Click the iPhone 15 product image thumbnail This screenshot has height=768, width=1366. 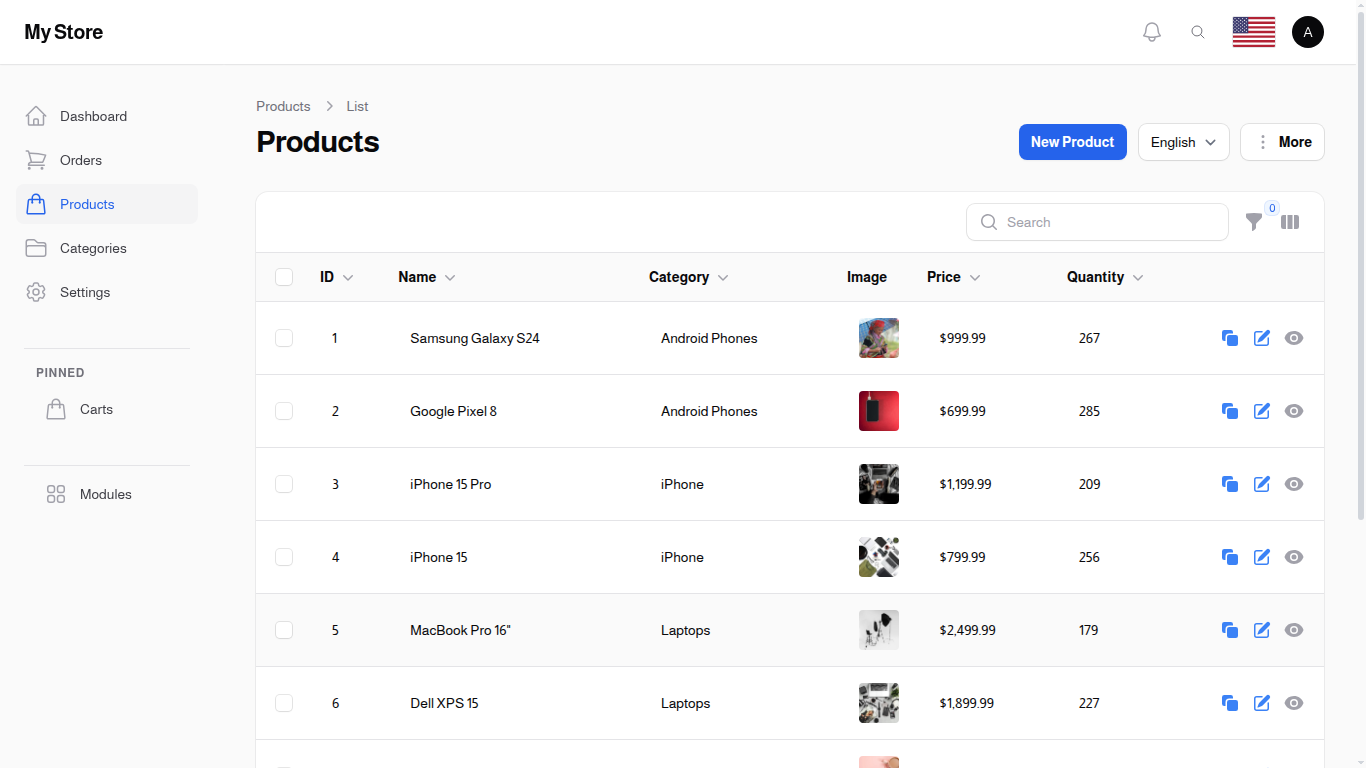coord(878,557)
